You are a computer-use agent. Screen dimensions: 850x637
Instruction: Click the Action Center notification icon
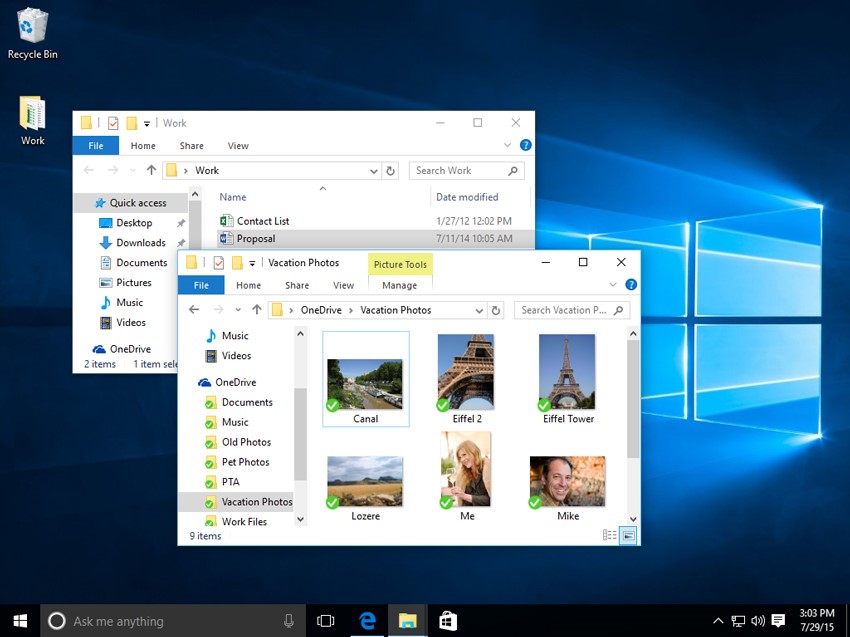[x=778, y=621]
